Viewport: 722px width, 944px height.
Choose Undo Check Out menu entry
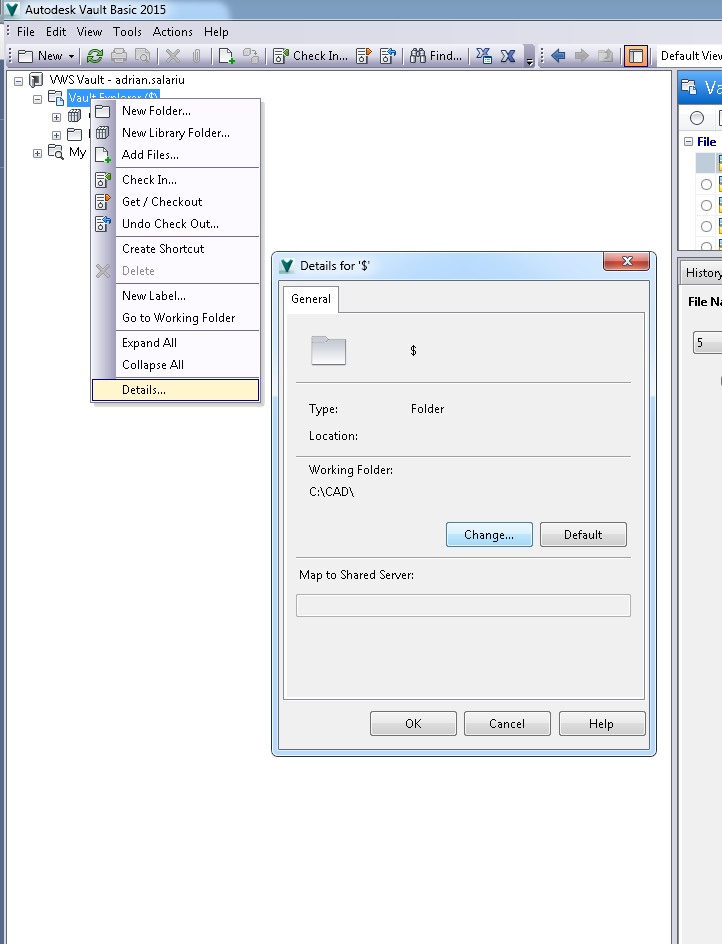click(176, 224)
